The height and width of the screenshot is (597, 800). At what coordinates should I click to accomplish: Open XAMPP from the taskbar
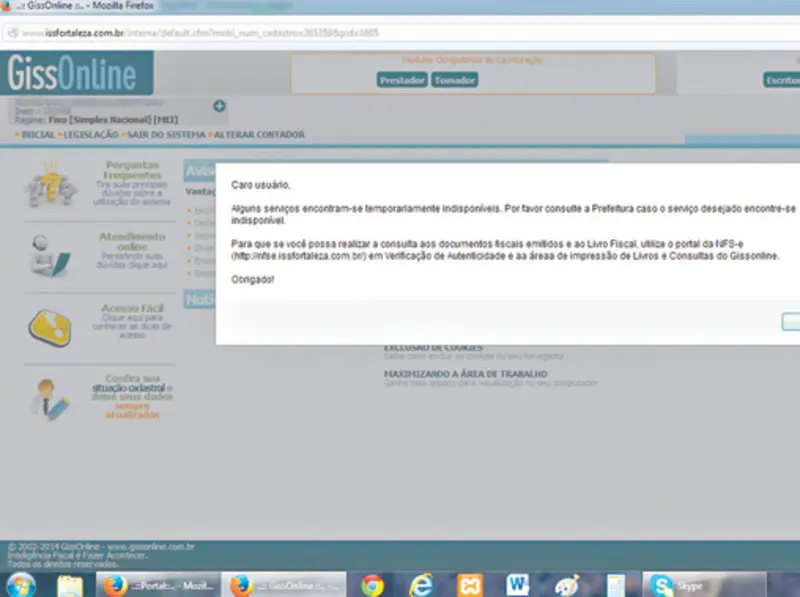coord(469,585)
